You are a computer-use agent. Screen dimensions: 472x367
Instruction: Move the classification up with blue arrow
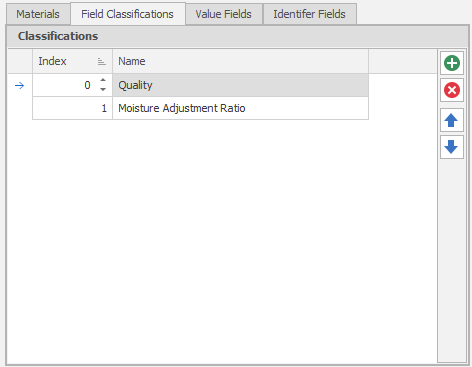tap(452, 120)
